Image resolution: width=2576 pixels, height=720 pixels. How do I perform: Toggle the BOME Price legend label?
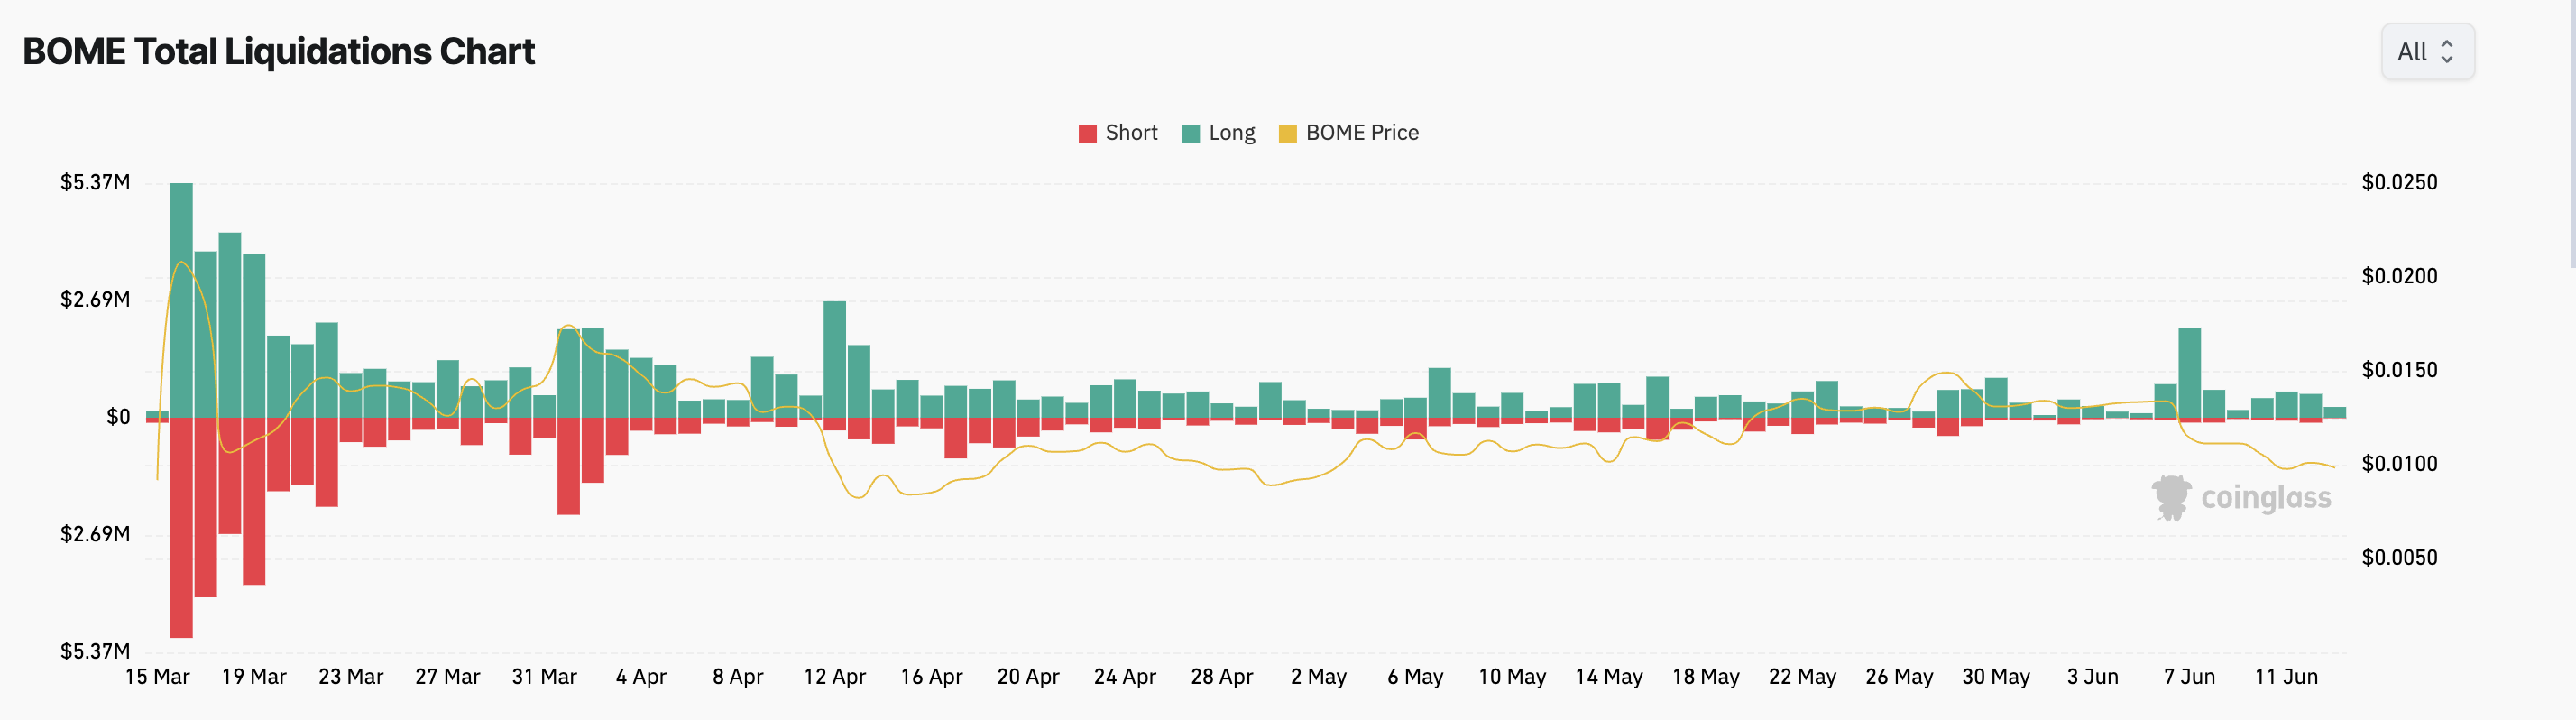(x=1361, y=133)
